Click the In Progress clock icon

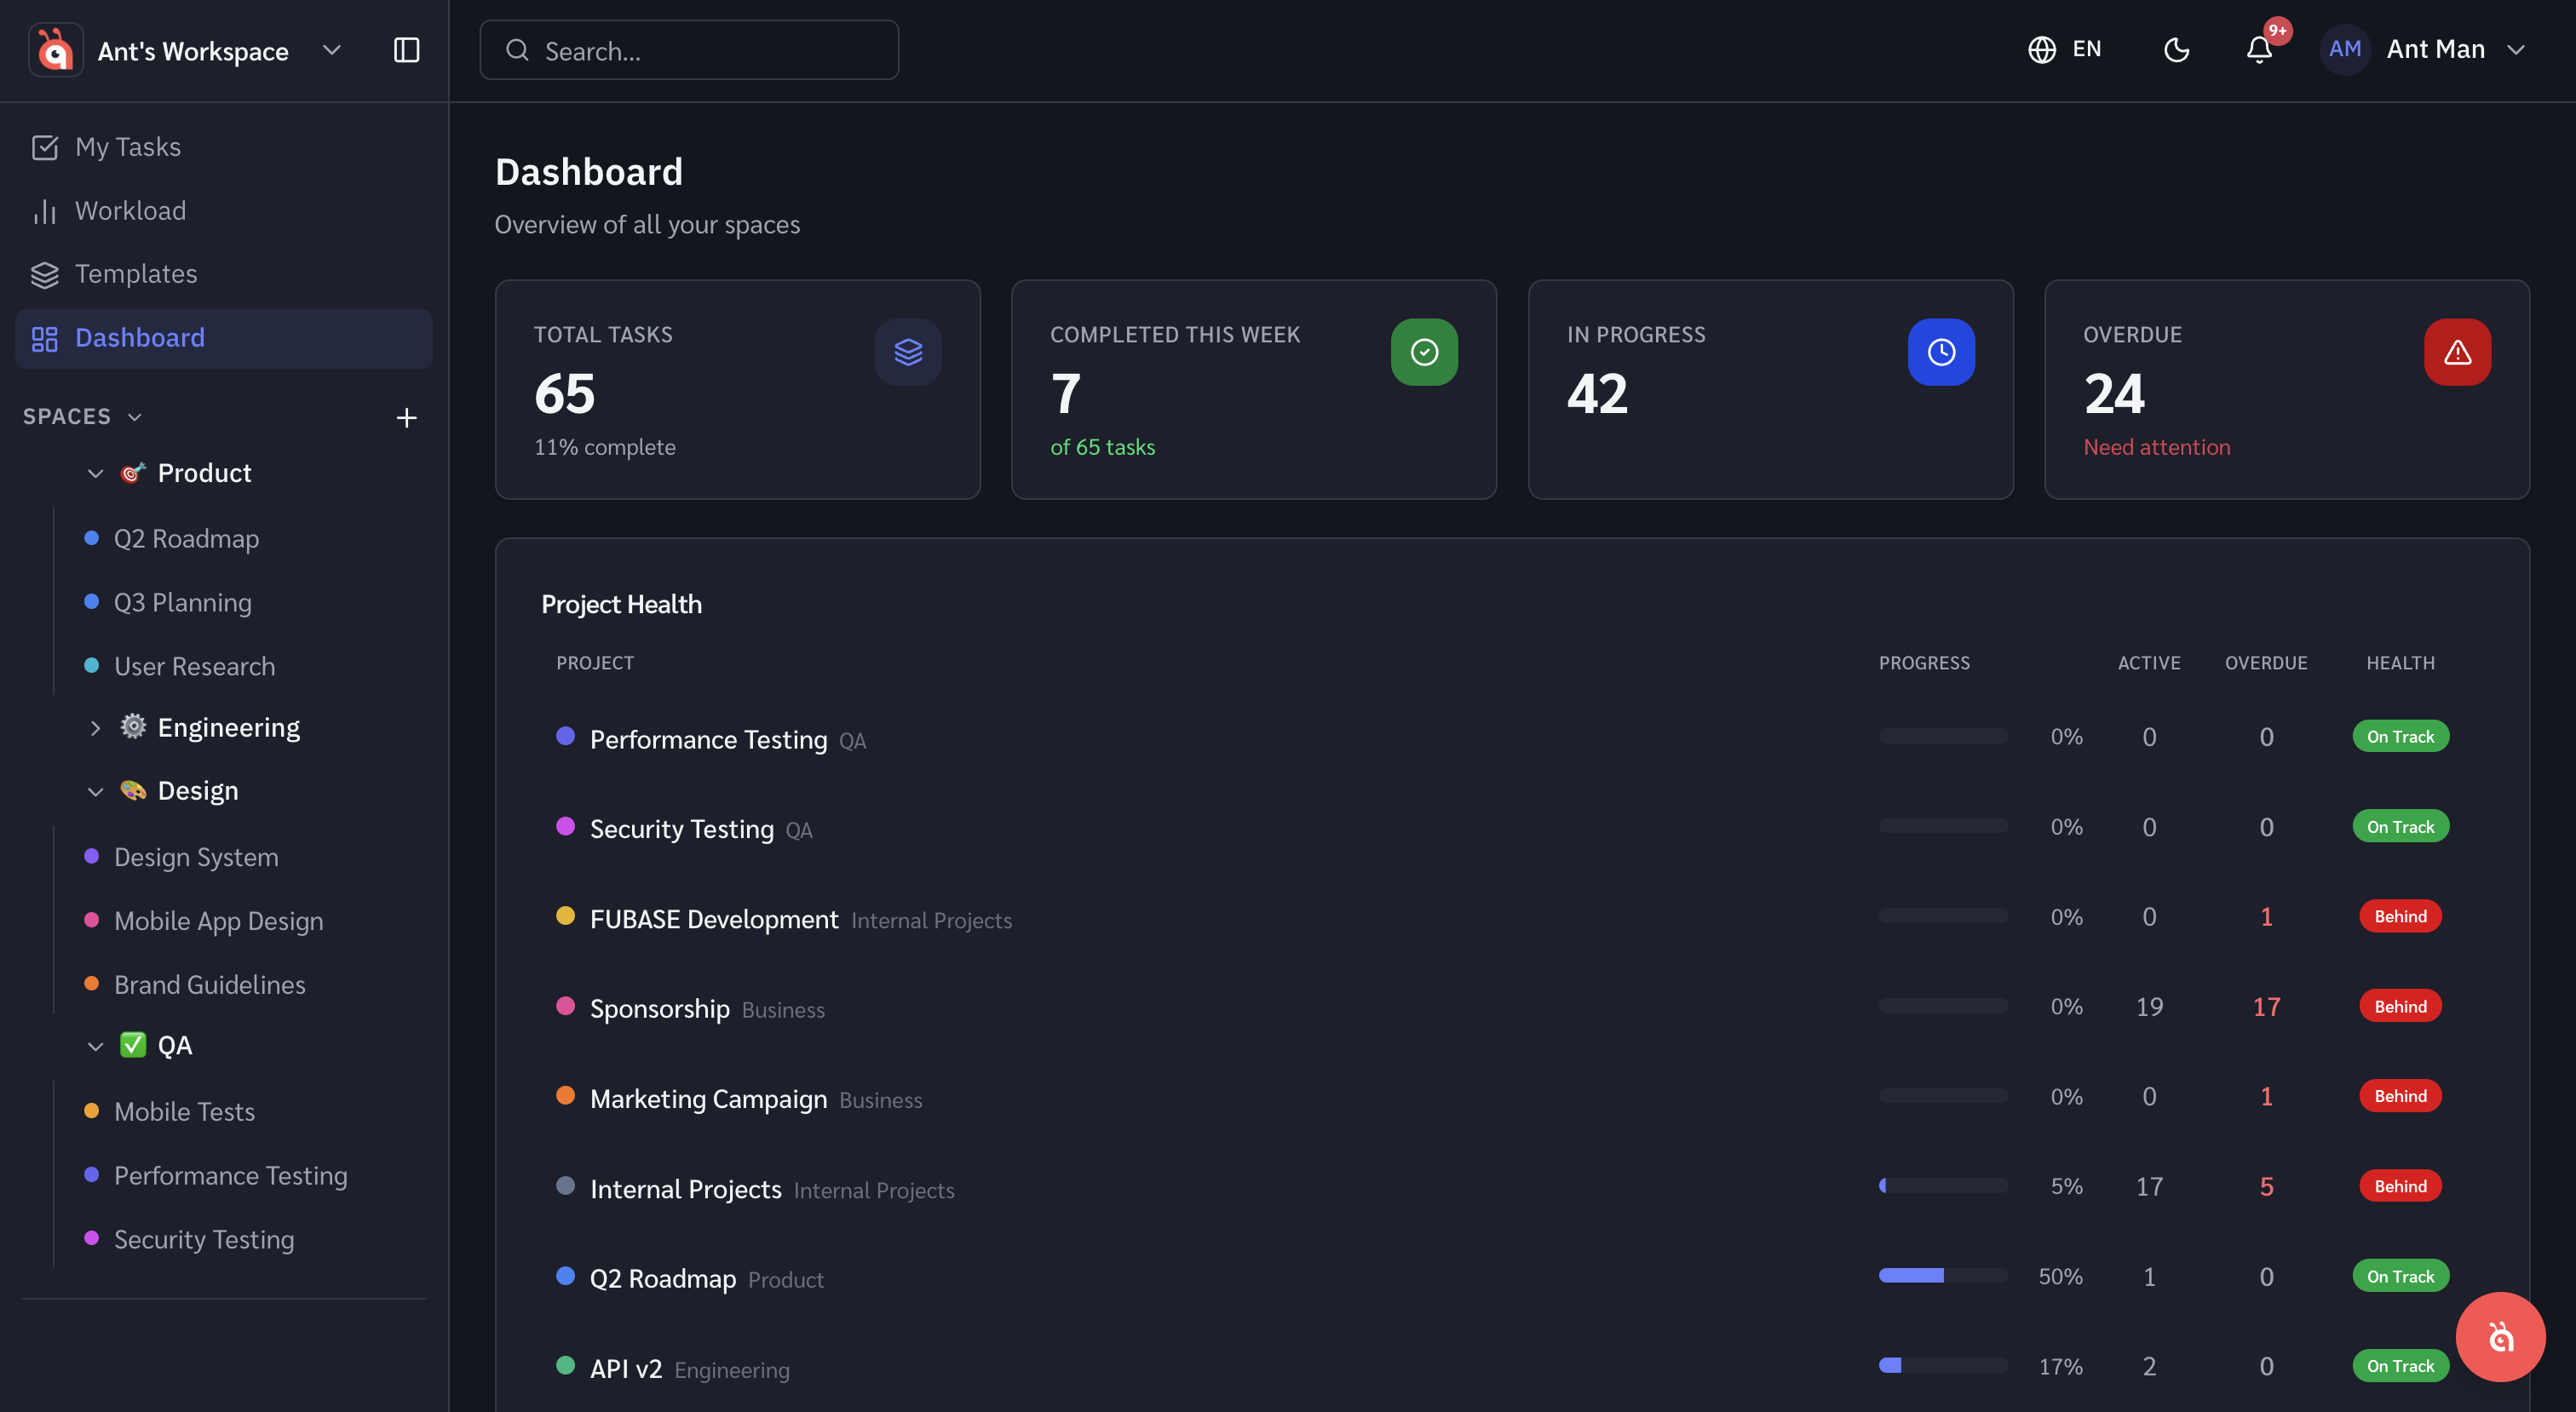1941,352
